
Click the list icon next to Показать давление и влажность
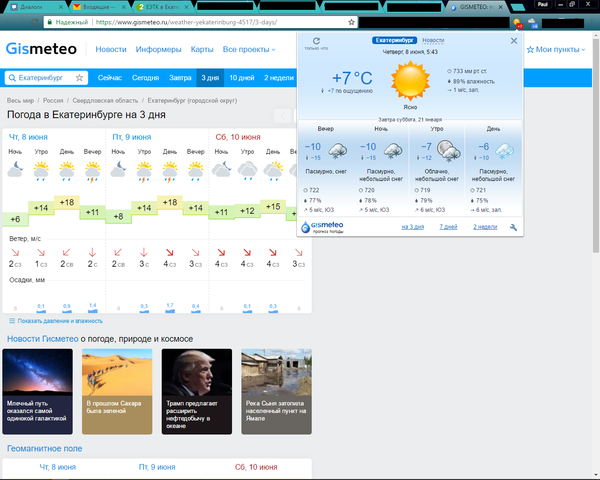tap(12, 321)
